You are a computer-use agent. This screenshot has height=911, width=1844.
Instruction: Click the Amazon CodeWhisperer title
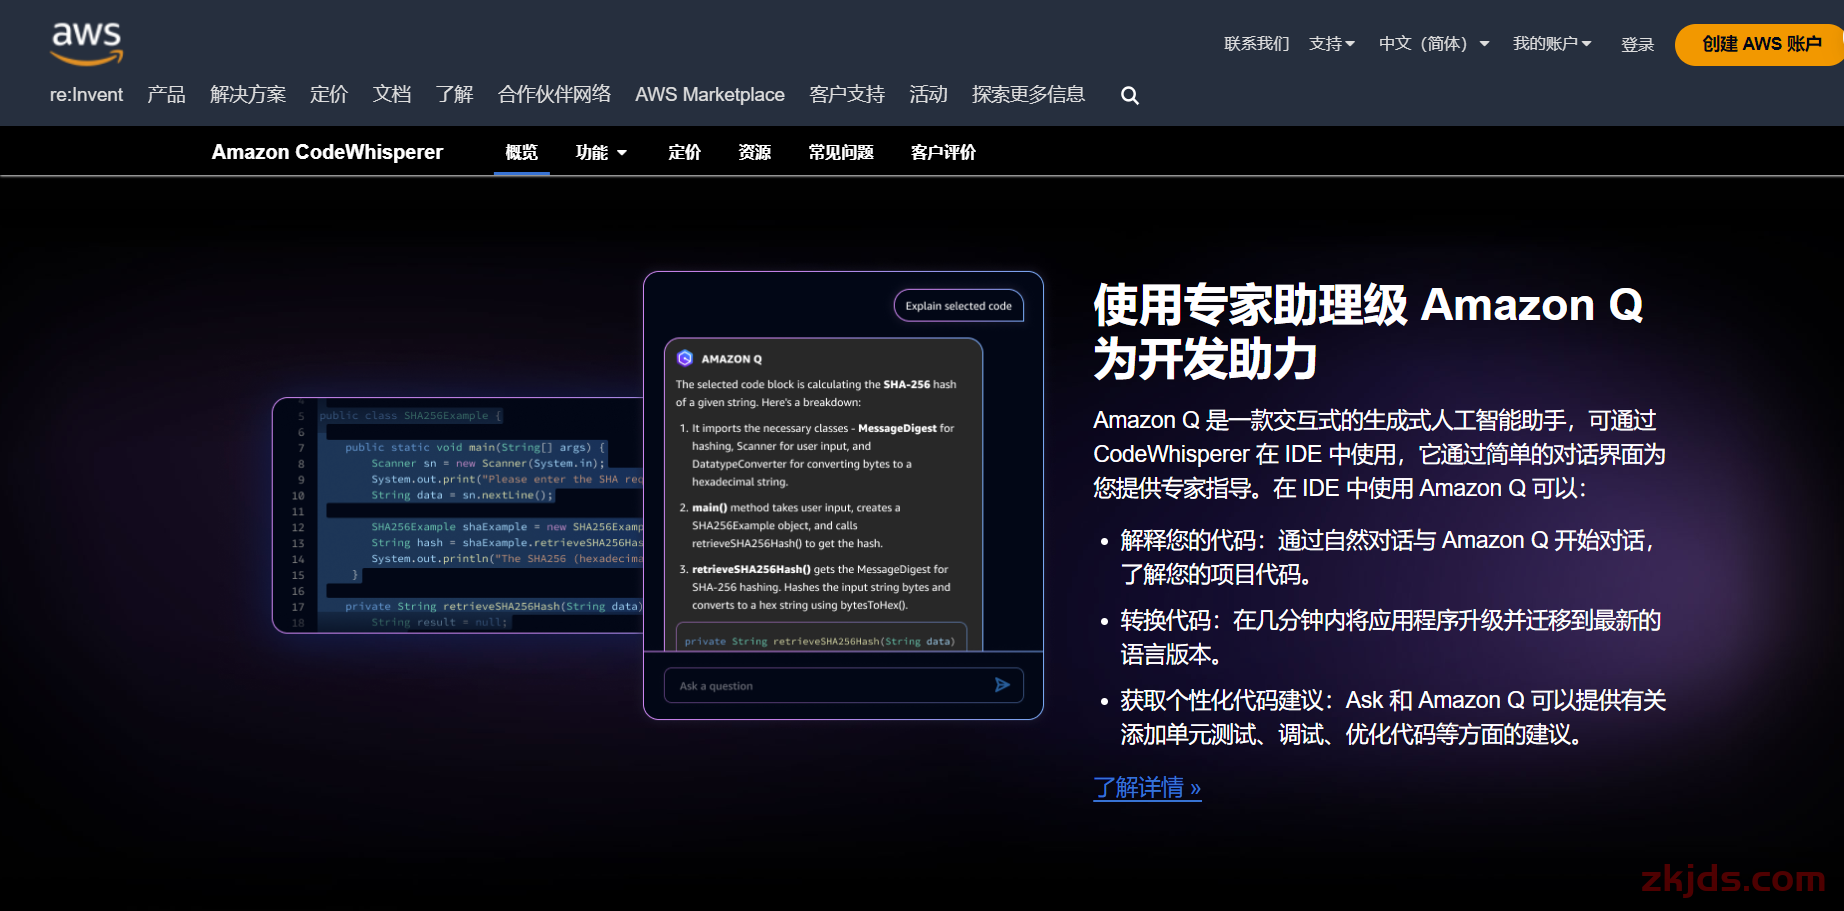[327, 152]
